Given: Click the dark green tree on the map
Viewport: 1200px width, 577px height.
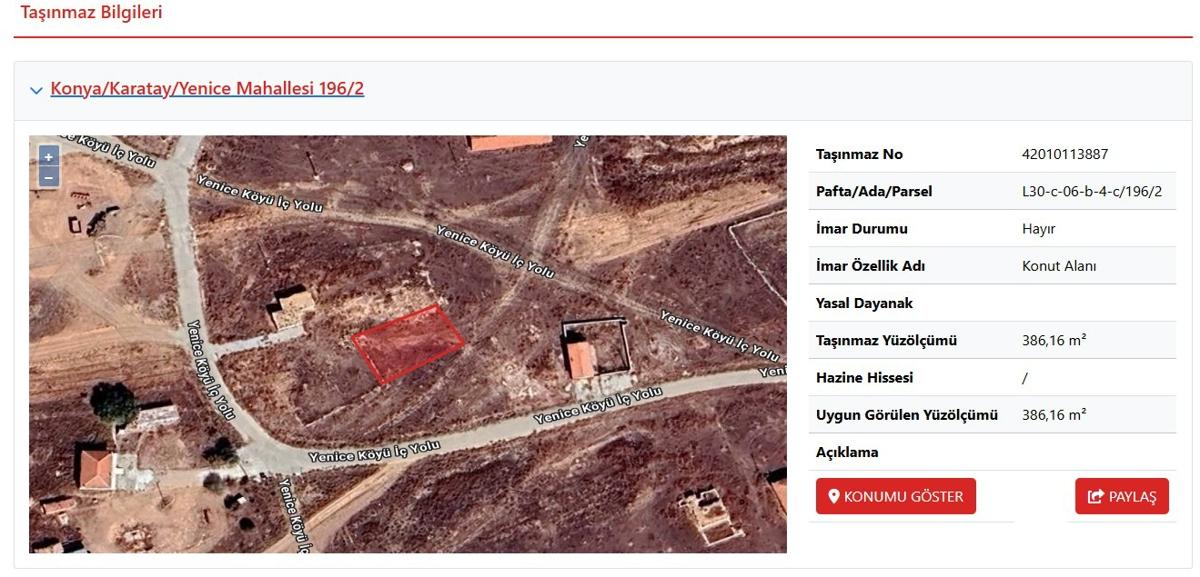Looking at the screenshot, I should point(112,402).
